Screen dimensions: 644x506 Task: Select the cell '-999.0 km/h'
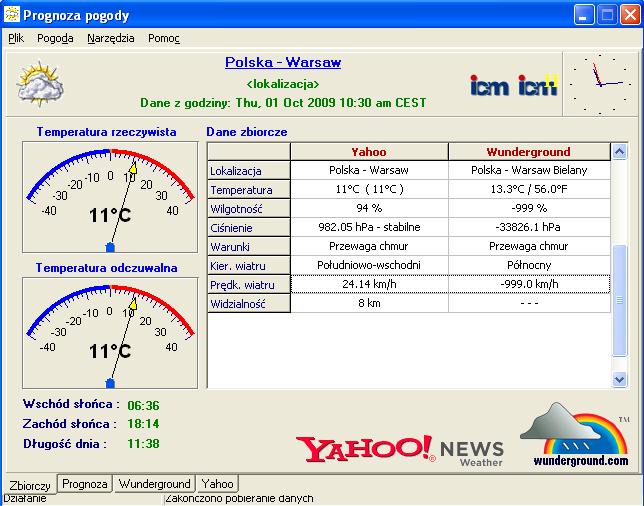[x=529, y=284]
